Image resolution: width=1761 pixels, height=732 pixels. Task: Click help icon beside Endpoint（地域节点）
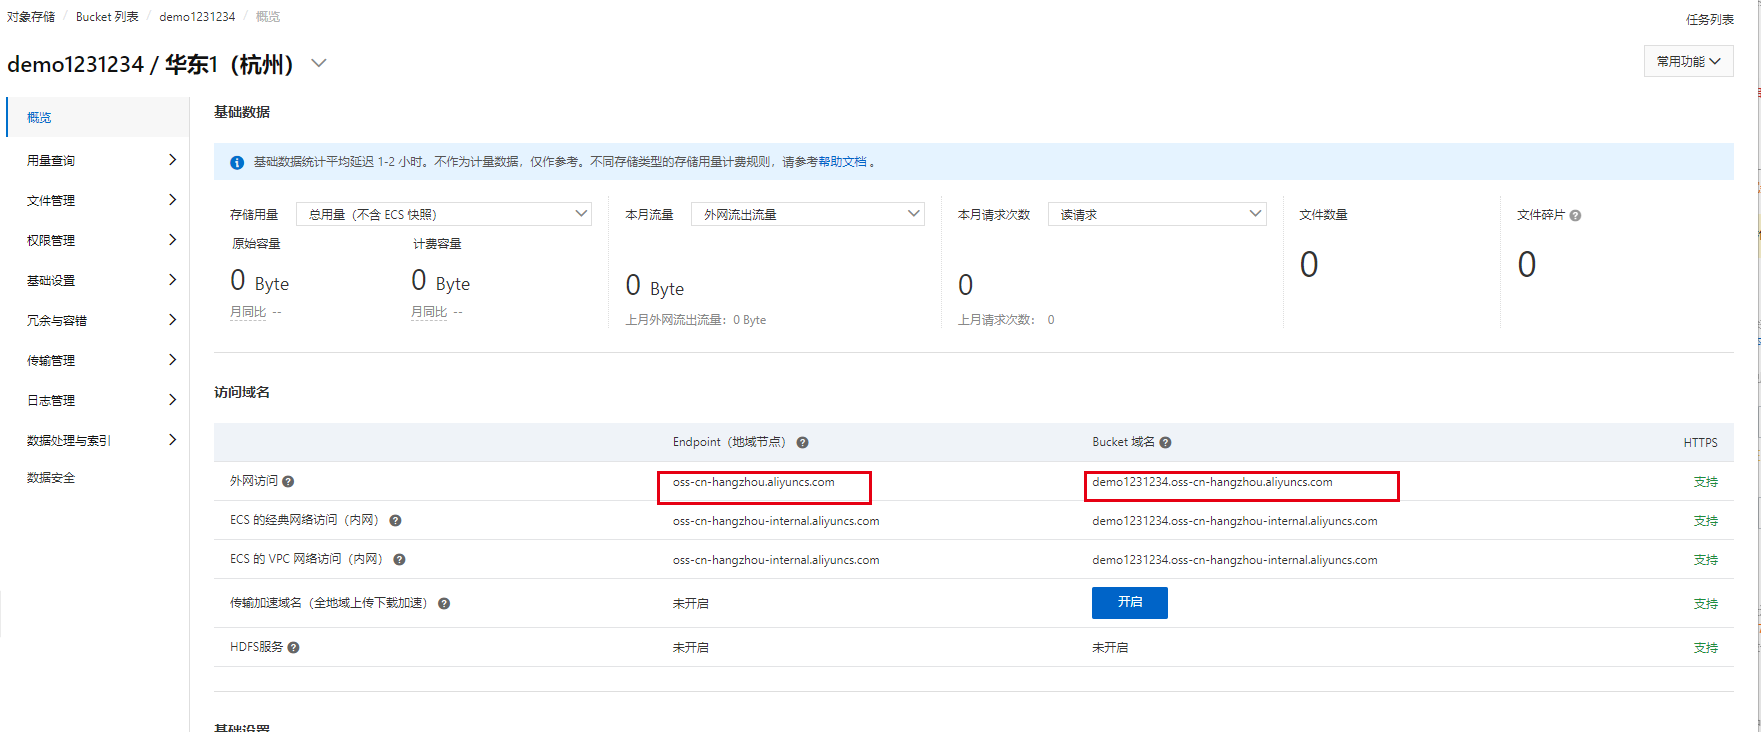click(802, 442)
